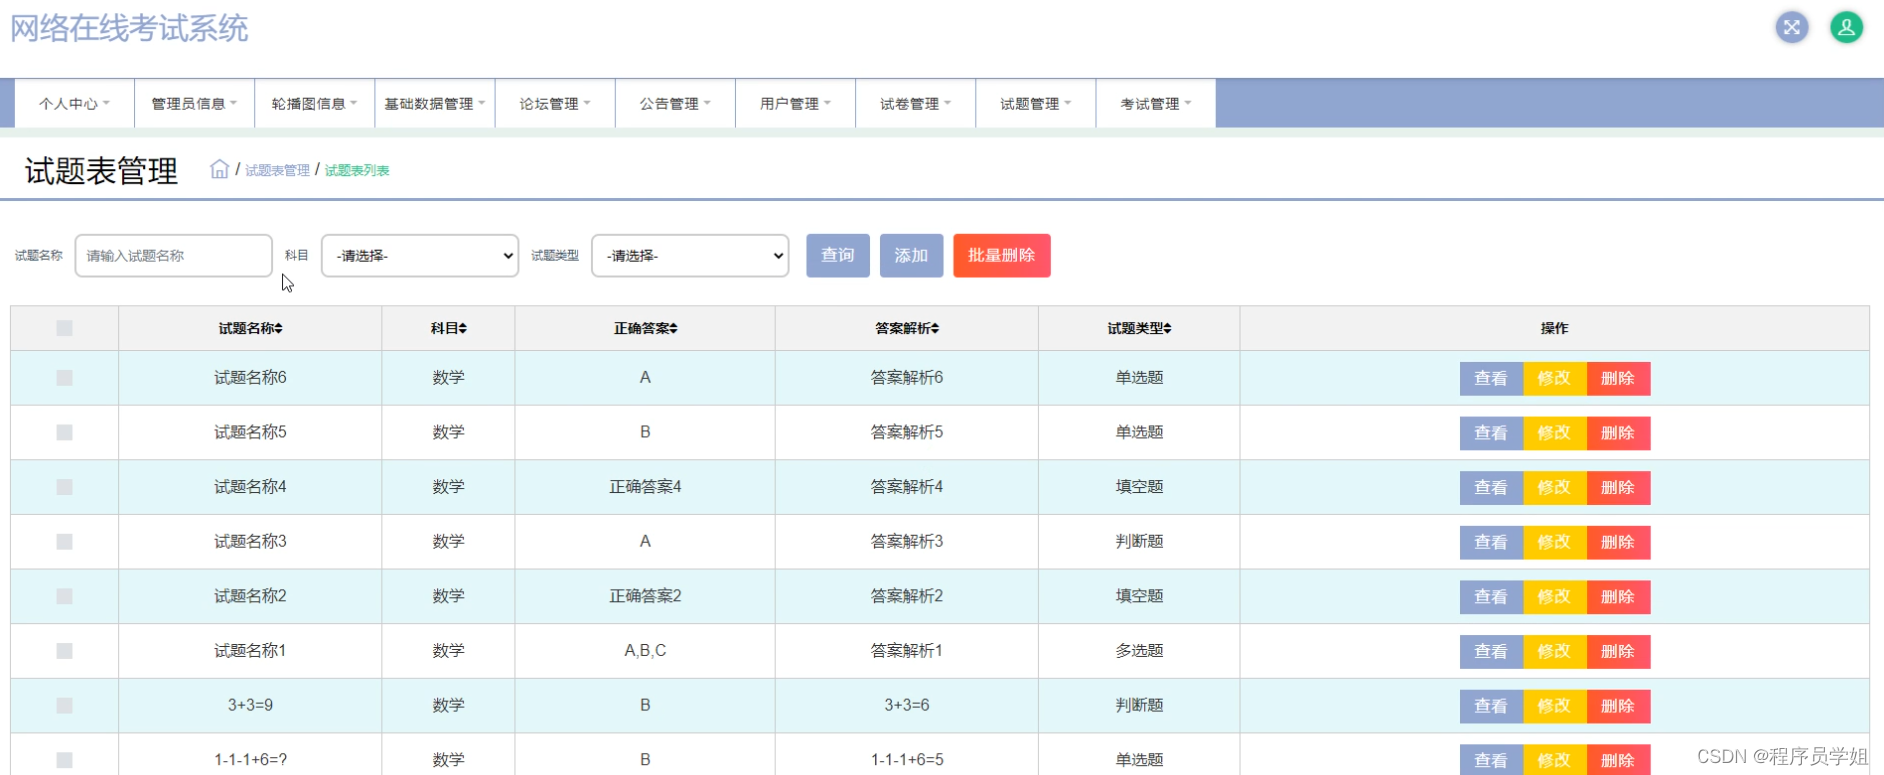Image resolution: width=1884 pixels, height=775 pixels.
Task: Tick checkbox beside 试题名称2
Action: (x=65, y=596)
